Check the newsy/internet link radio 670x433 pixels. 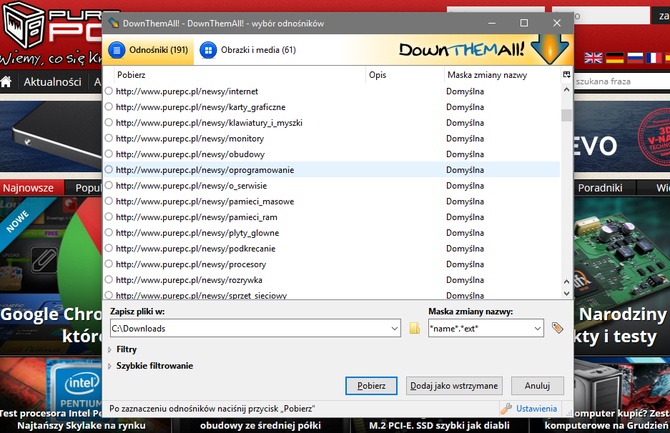pyautogui.click(x=109, y=91)
